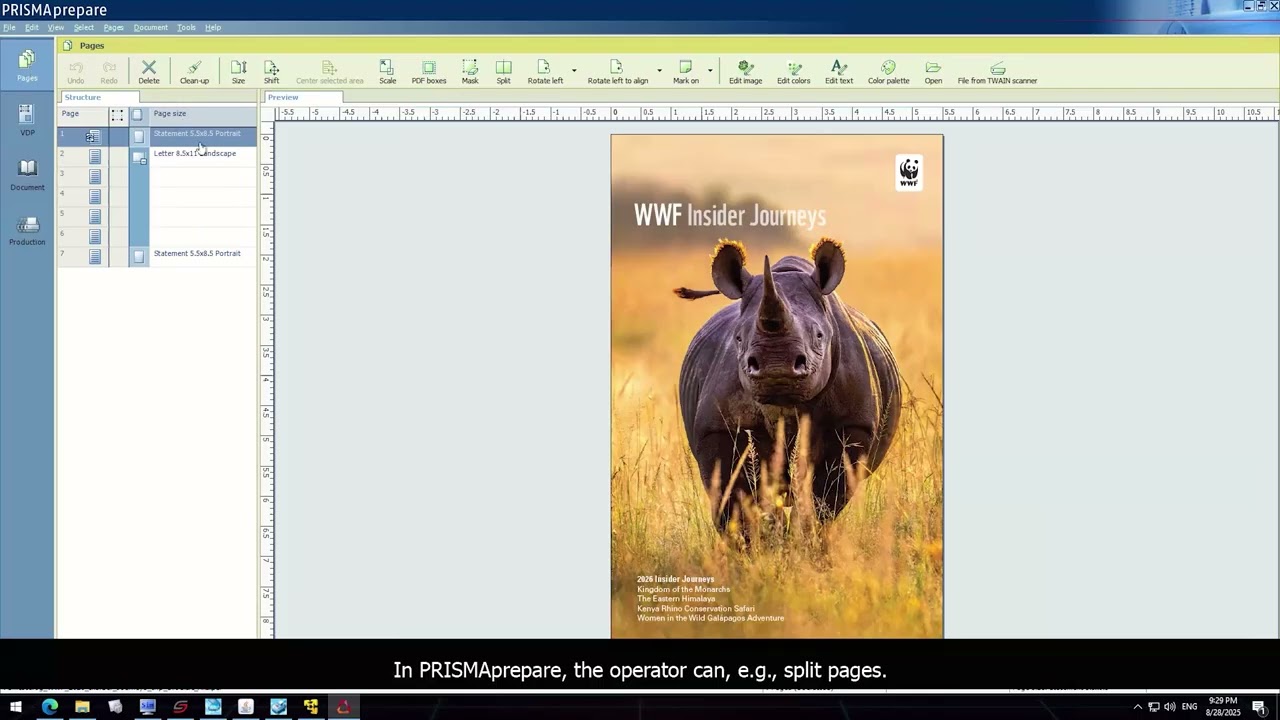The width and height of the screenshot is (1280, 720).
Task: Click Letter 8.5x11 Landscape size entry
Action: pos(195,153)
